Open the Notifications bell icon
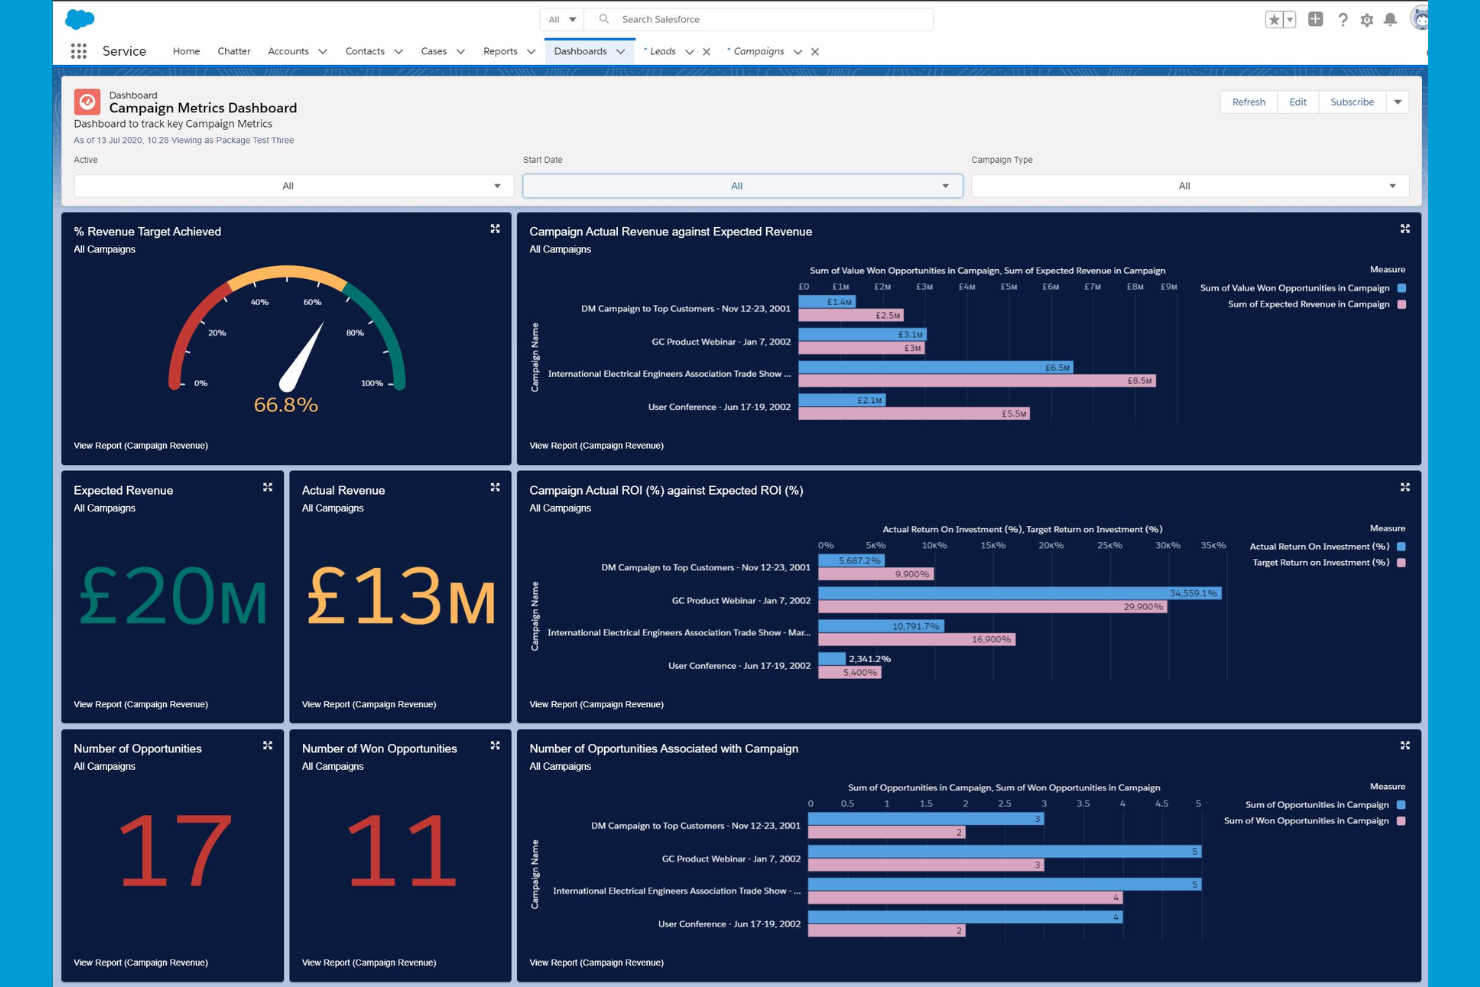 1390,19
